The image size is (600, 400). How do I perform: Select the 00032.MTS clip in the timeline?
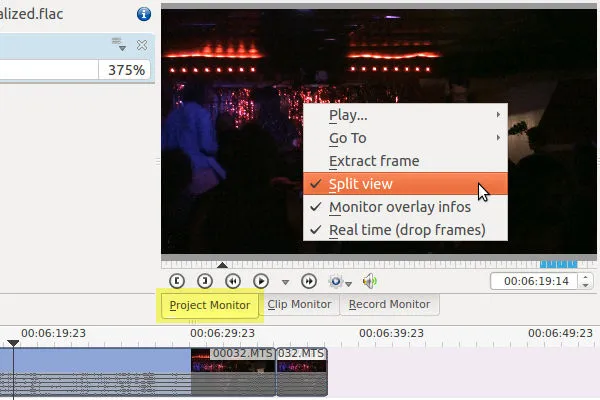tap(233, 372)
